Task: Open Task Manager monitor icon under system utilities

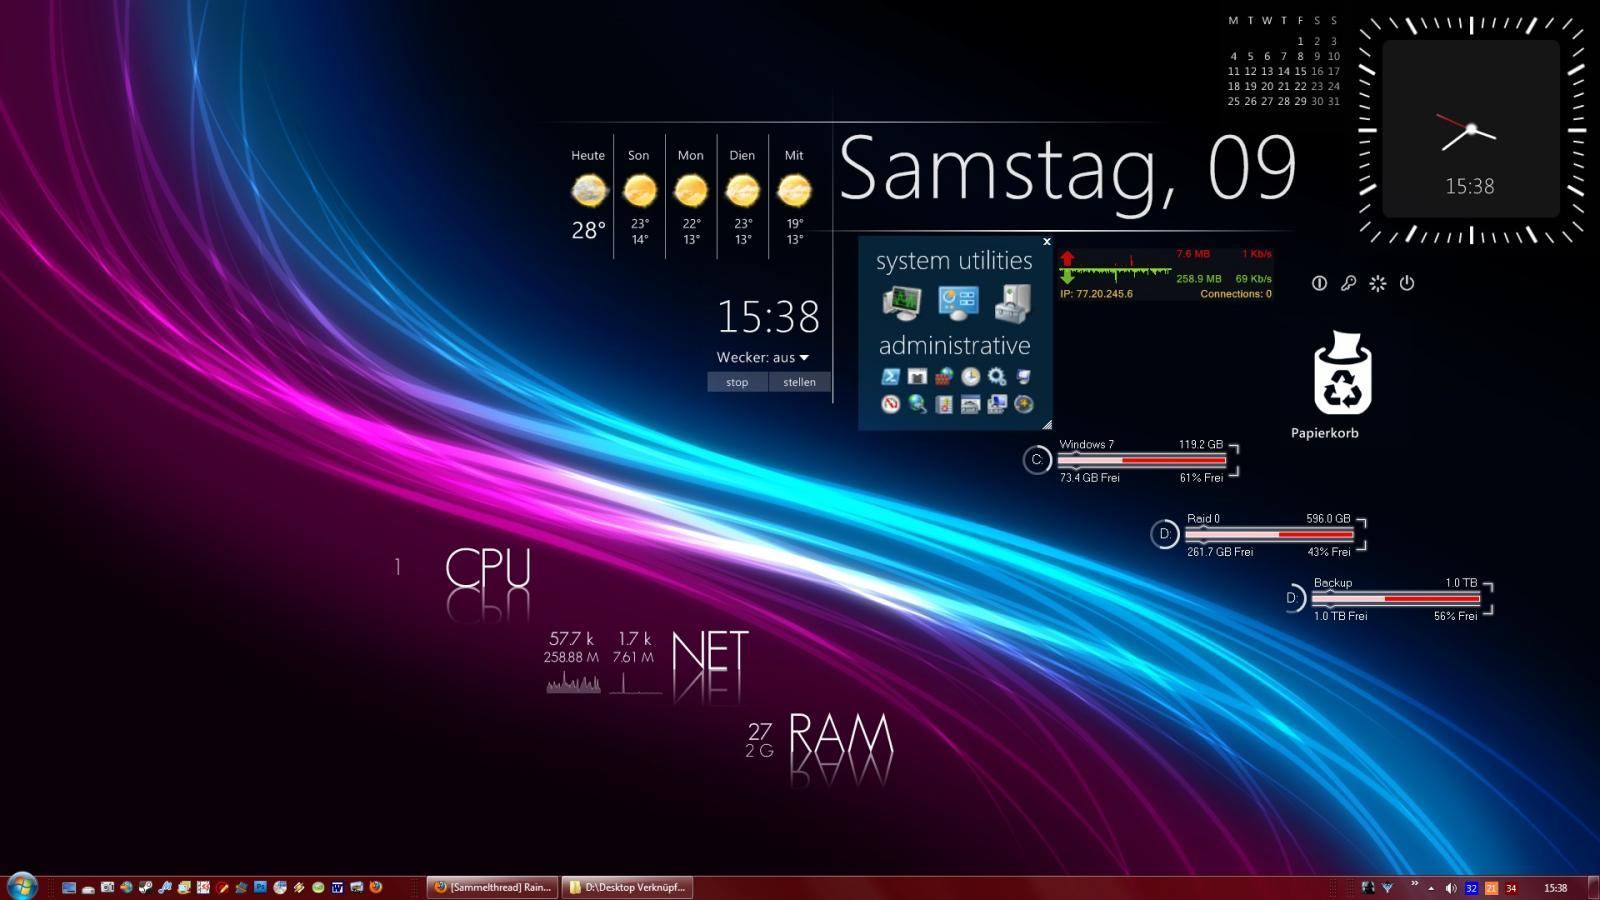Action: 902,302
